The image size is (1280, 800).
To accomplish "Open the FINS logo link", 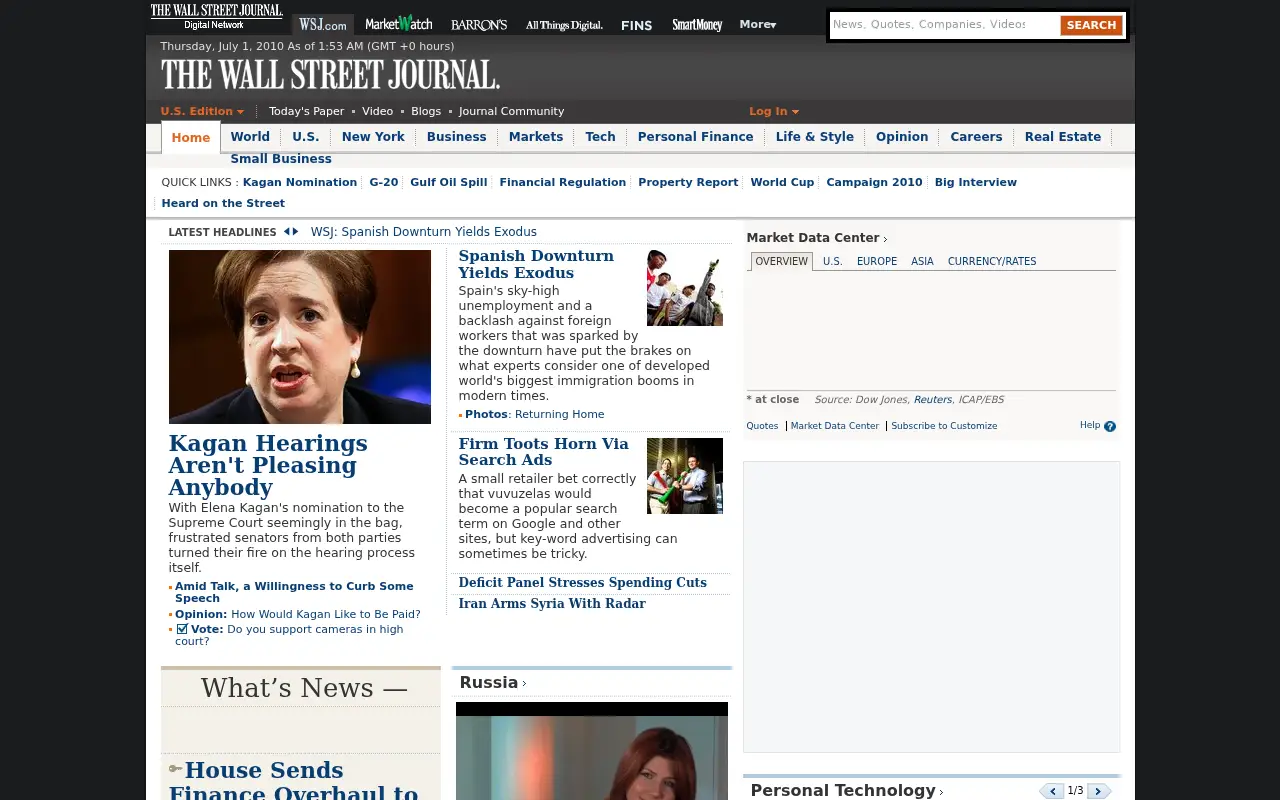I will [637, 25].
